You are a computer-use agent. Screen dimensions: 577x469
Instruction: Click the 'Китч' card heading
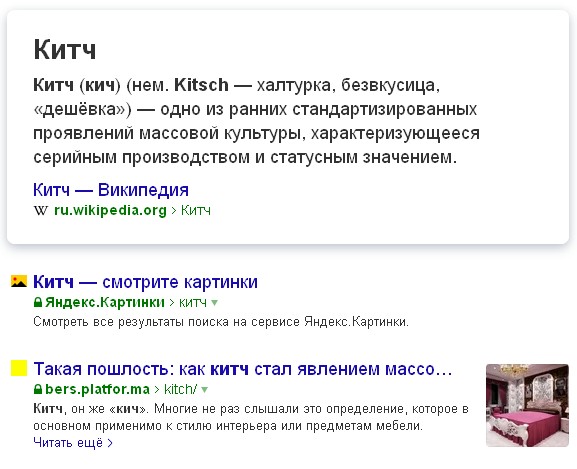[65, 49]
